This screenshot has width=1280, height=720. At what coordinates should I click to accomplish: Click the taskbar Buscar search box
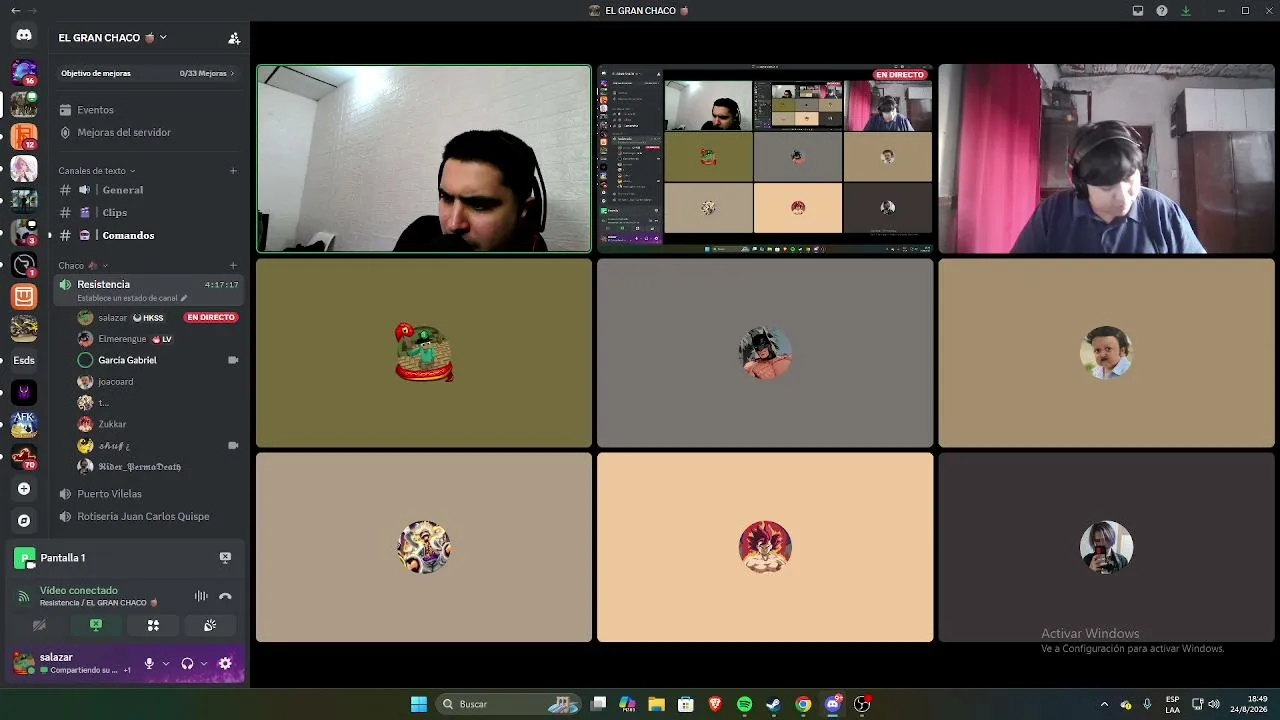508,704
